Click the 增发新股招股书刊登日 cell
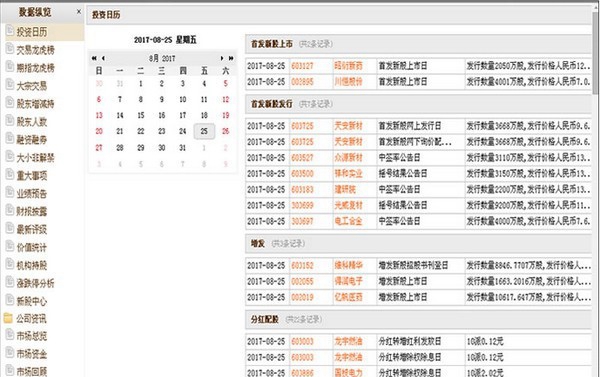This screenshot has height=377, width=600. click(421, 265)
